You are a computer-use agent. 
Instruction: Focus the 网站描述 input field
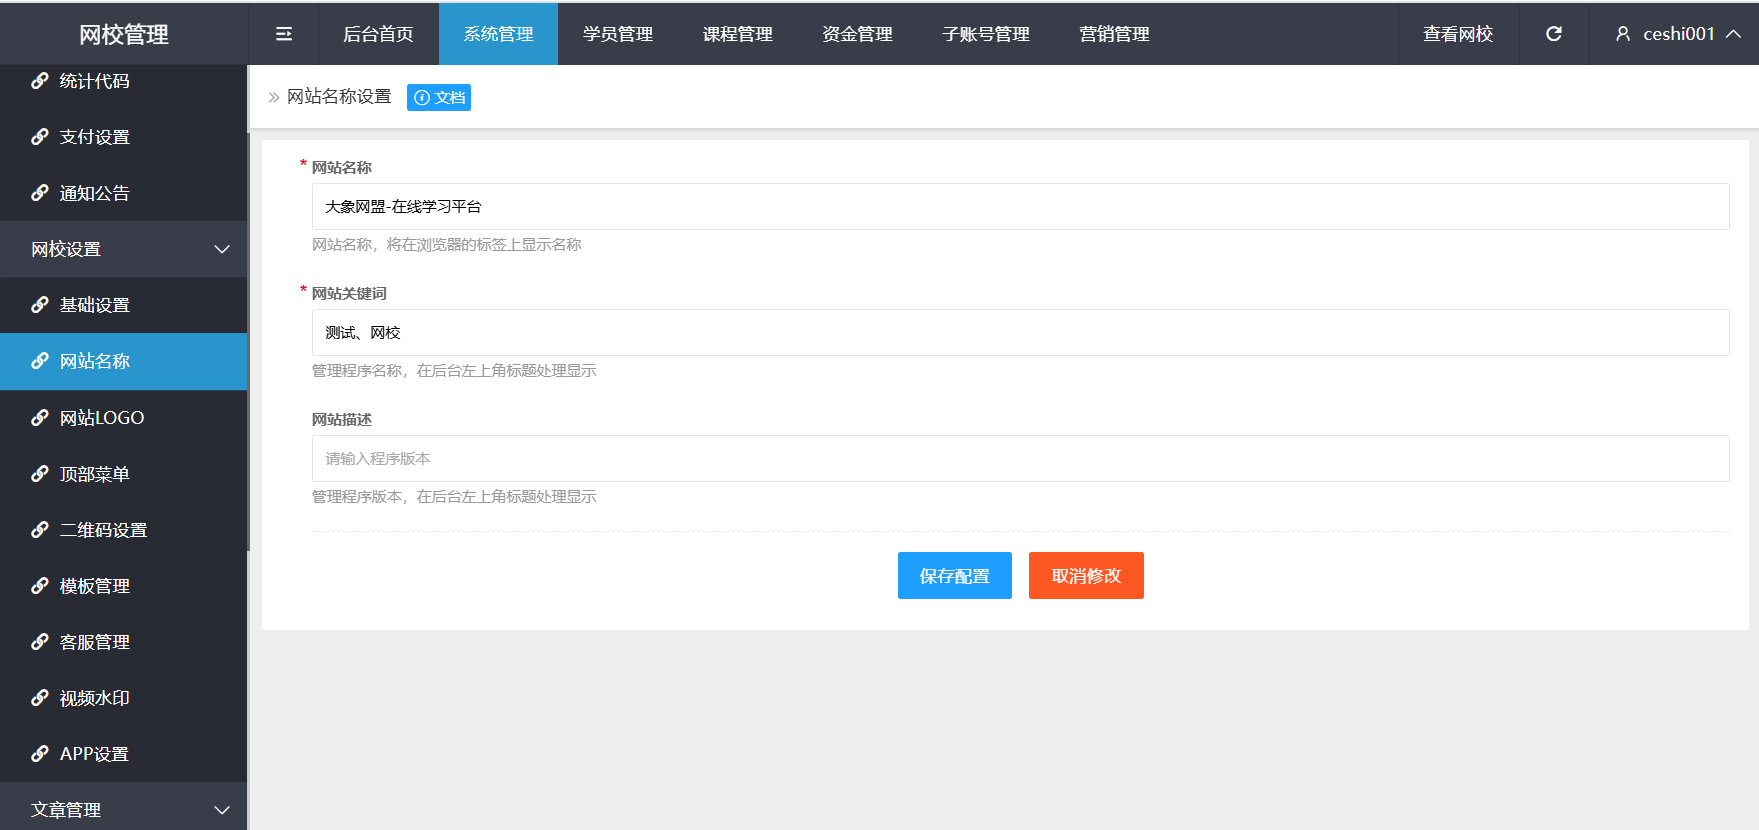(1020, 459)
